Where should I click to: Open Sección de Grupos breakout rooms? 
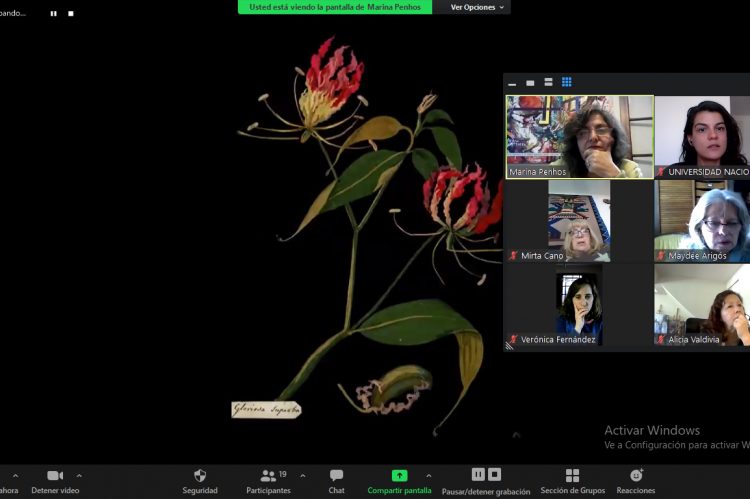572,476
